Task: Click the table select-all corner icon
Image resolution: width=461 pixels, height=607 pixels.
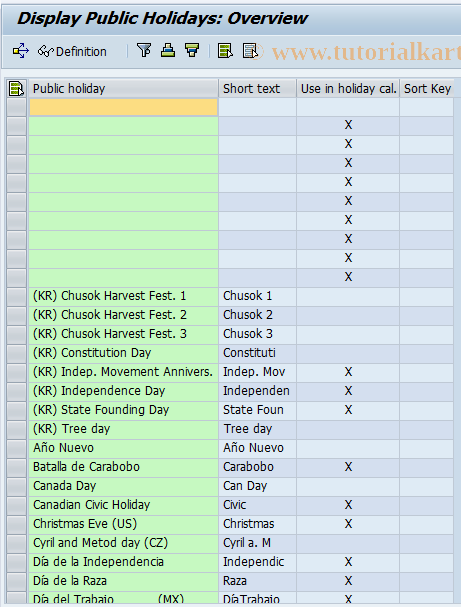Action: click(16, 89)
